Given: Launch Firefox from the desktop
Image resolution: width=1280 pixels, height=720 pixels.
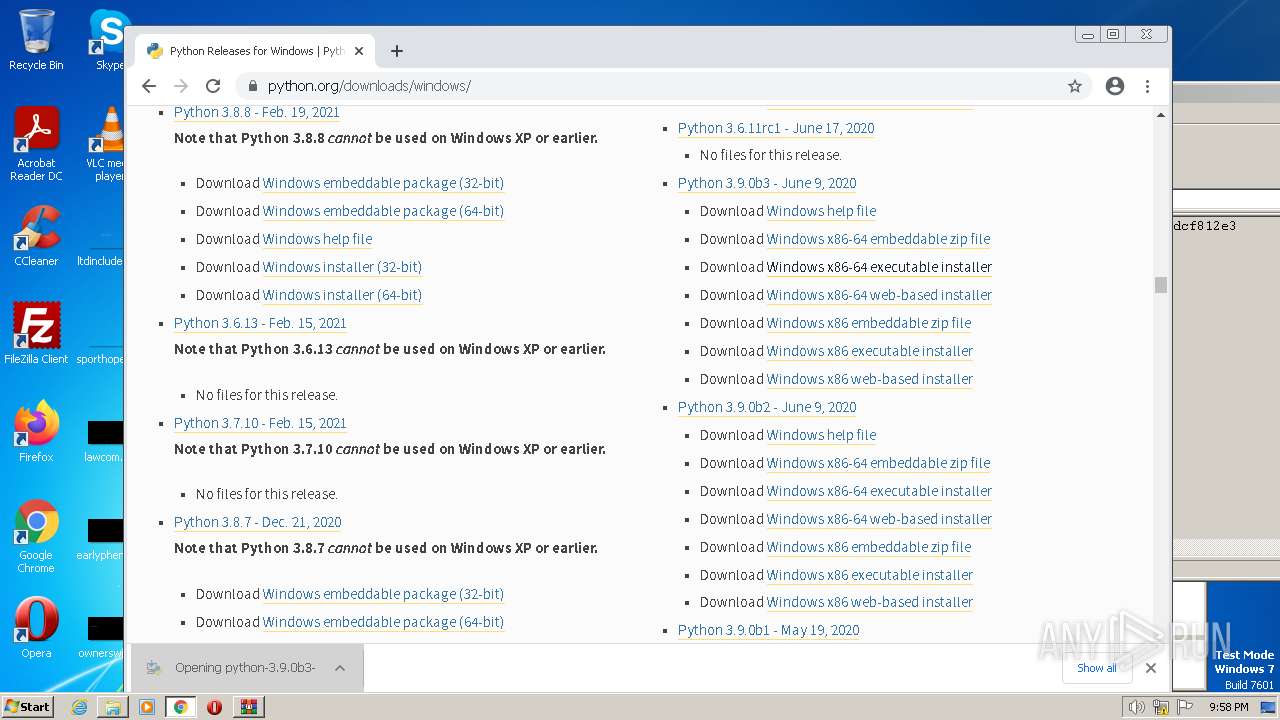Looking at the screenshot, I should pyautogui.click(x=36, y=432).
